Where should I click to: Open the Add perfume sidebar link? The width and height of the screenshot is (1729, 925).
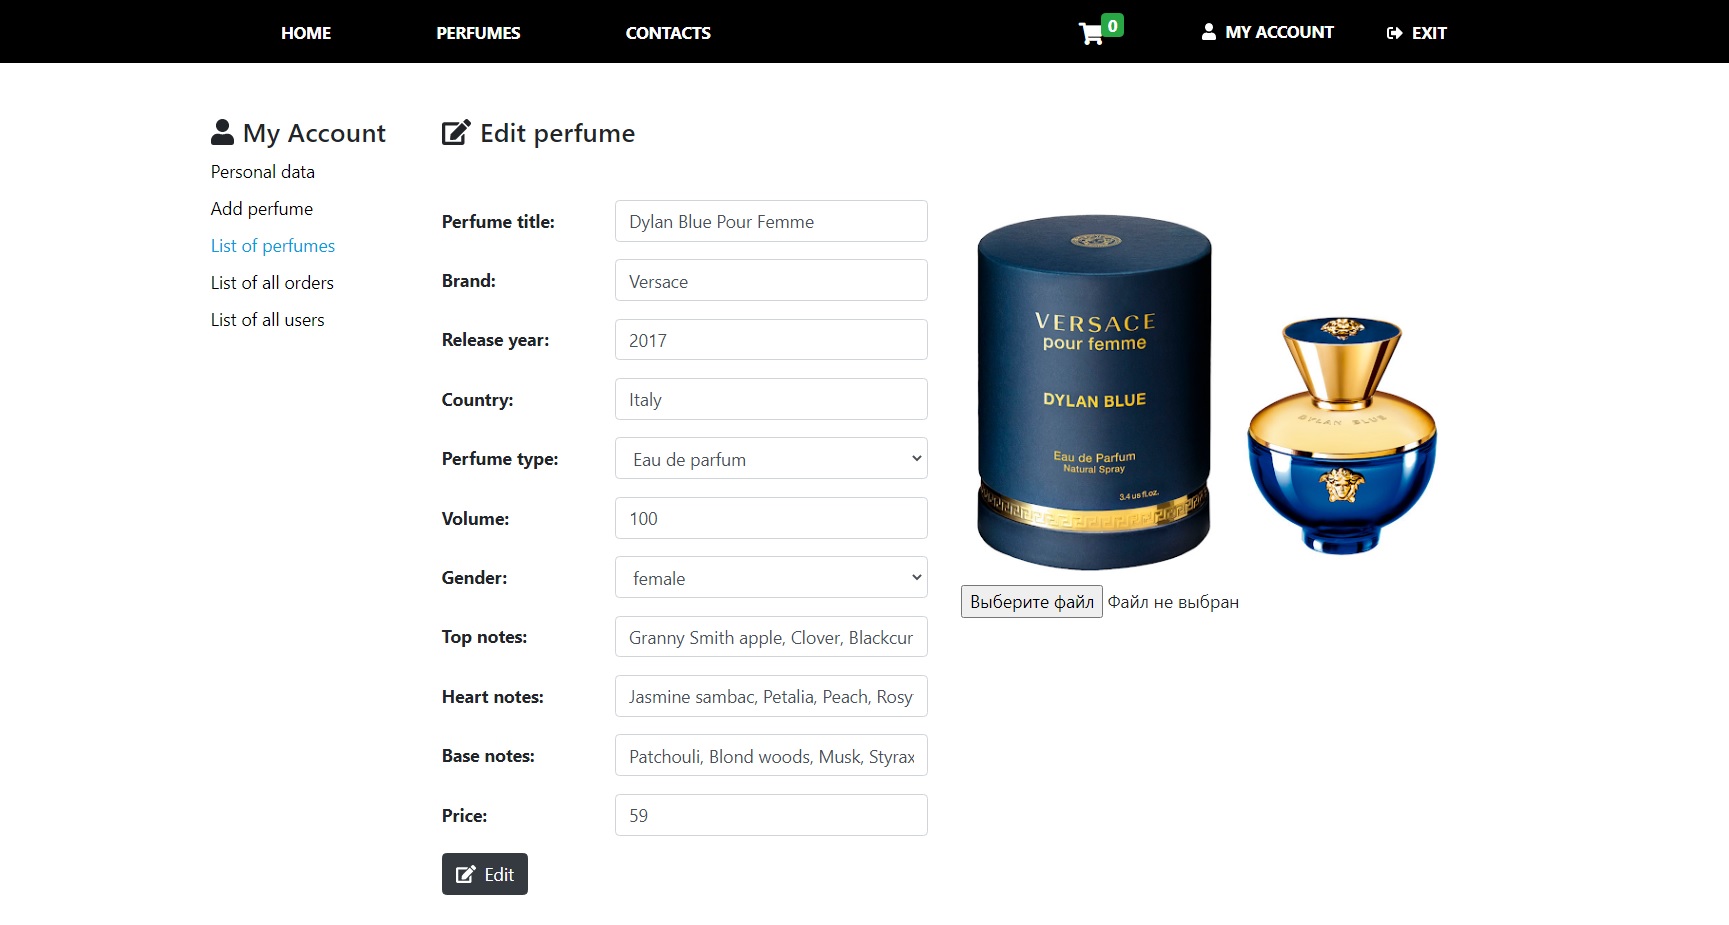[x=262, y=209]
